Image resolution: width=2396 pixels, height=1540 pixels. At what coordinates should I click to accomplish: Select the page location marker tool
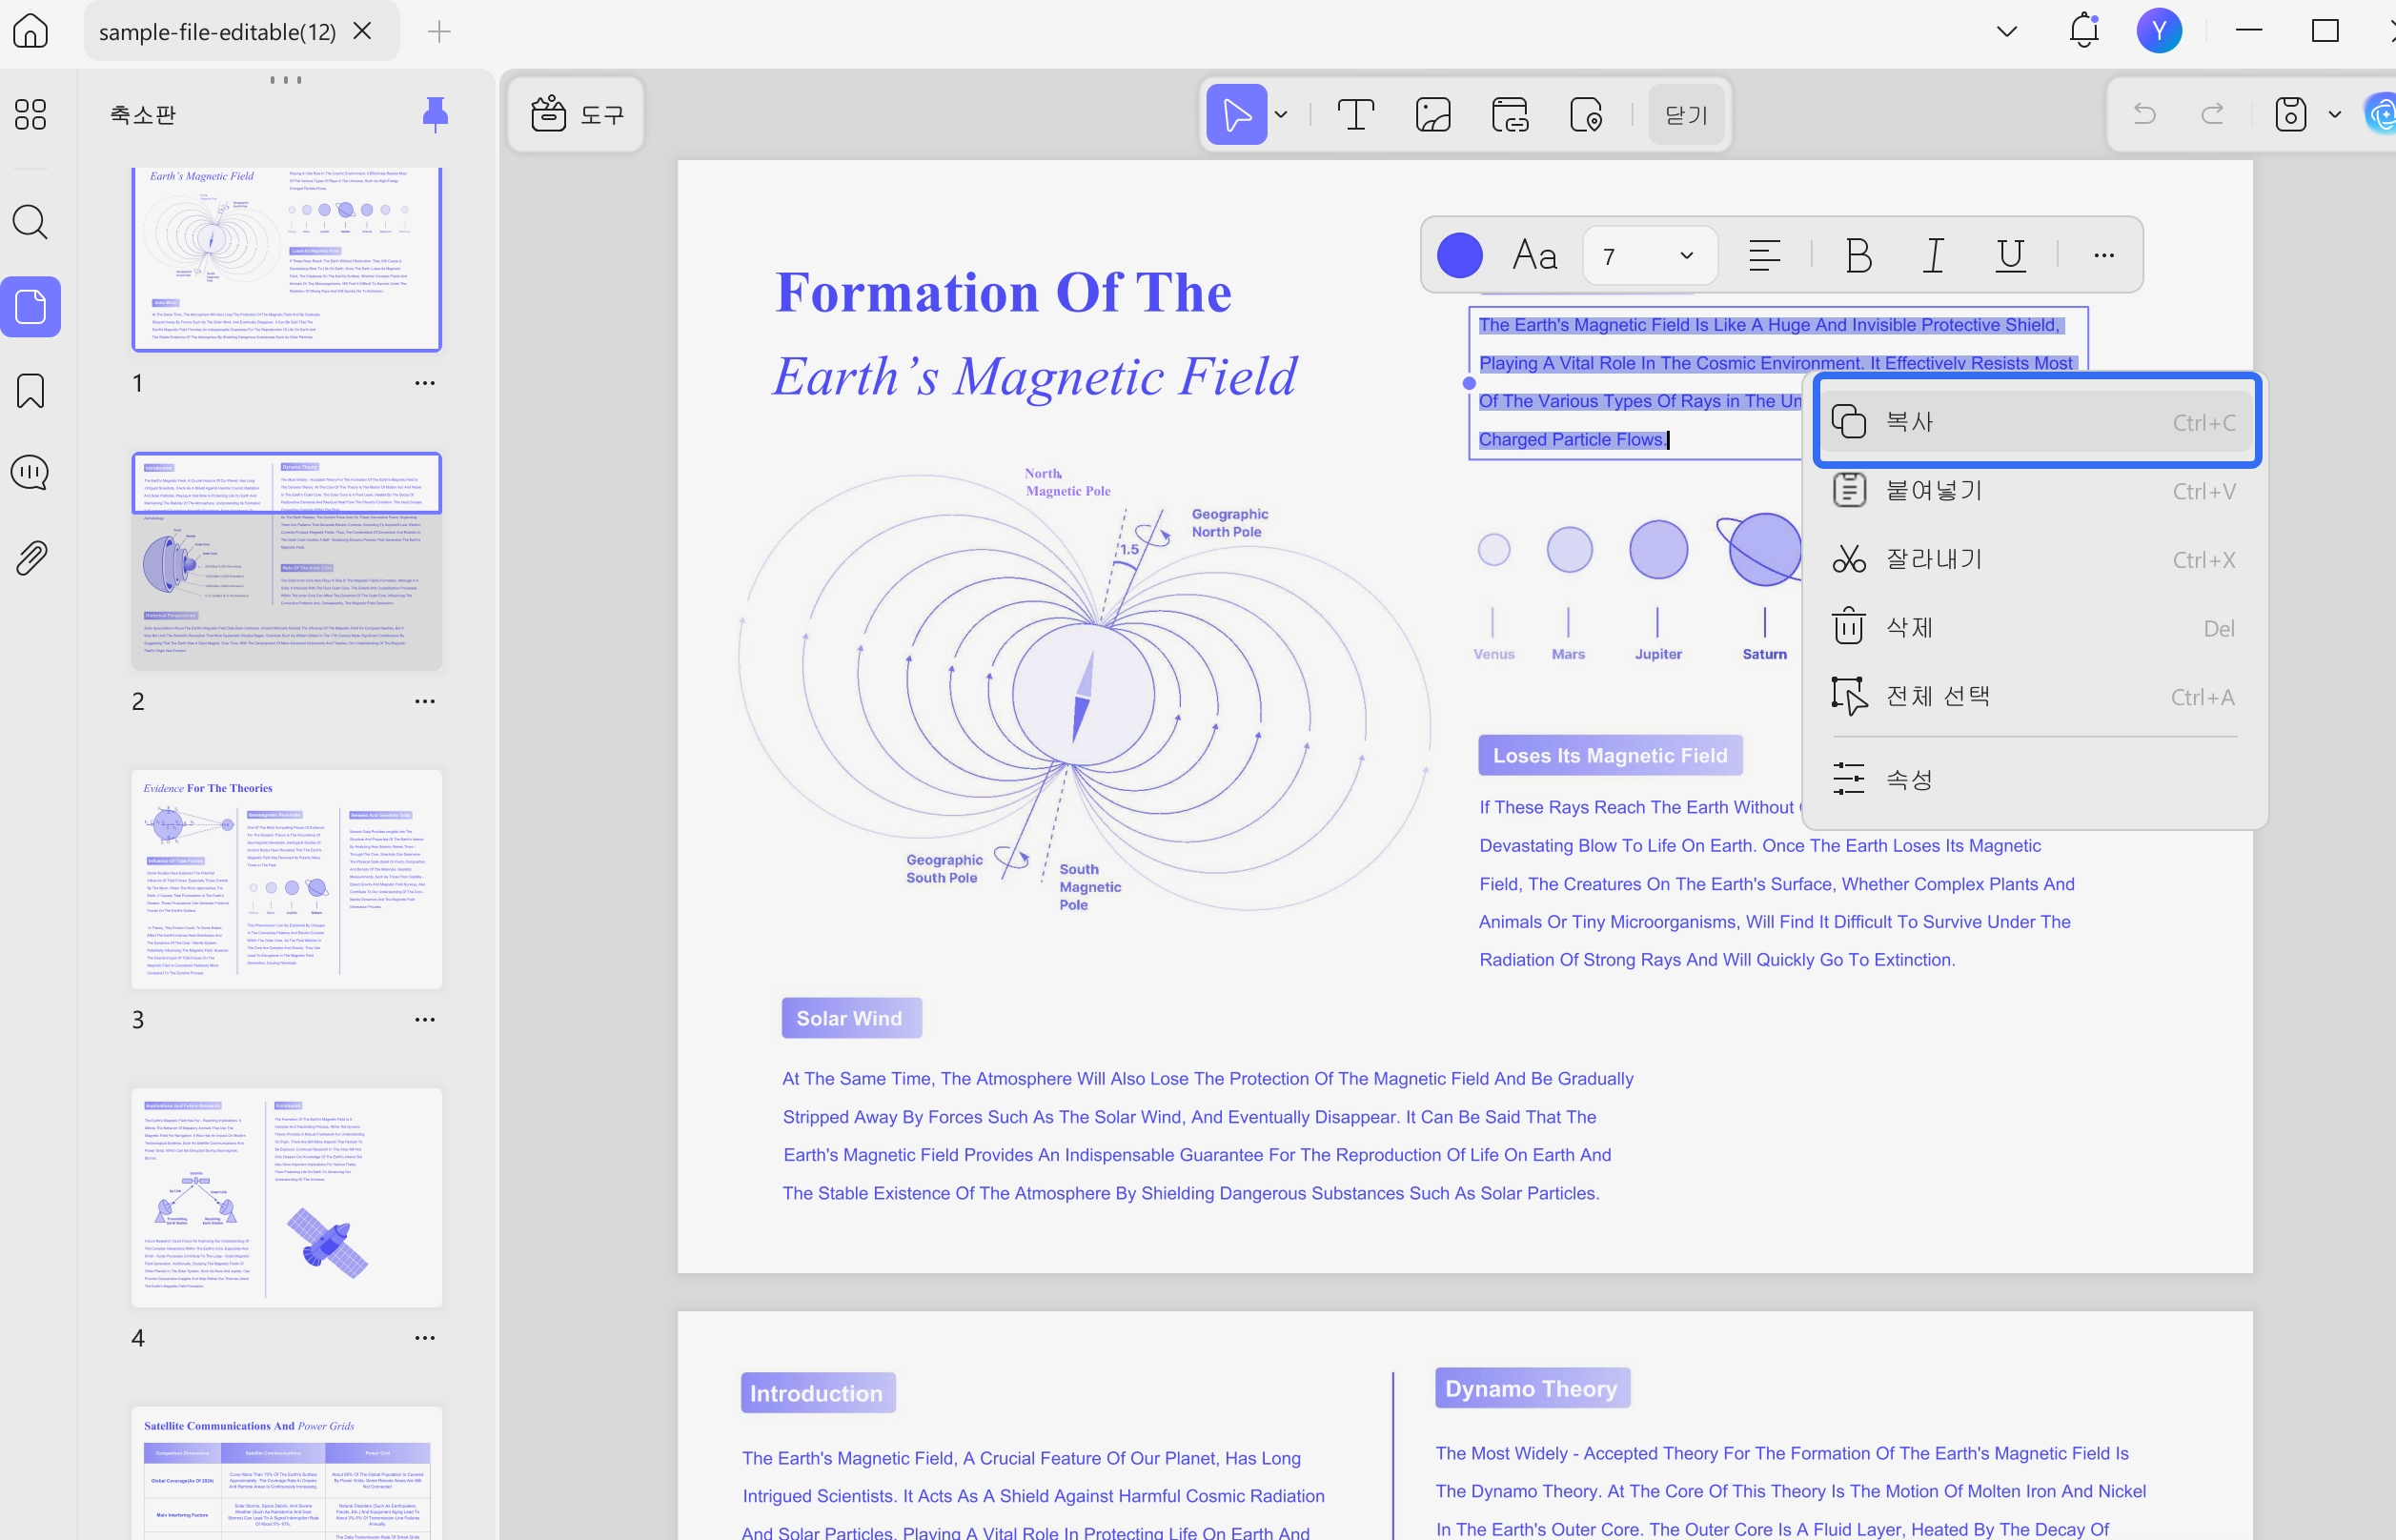pos(1586,114)
